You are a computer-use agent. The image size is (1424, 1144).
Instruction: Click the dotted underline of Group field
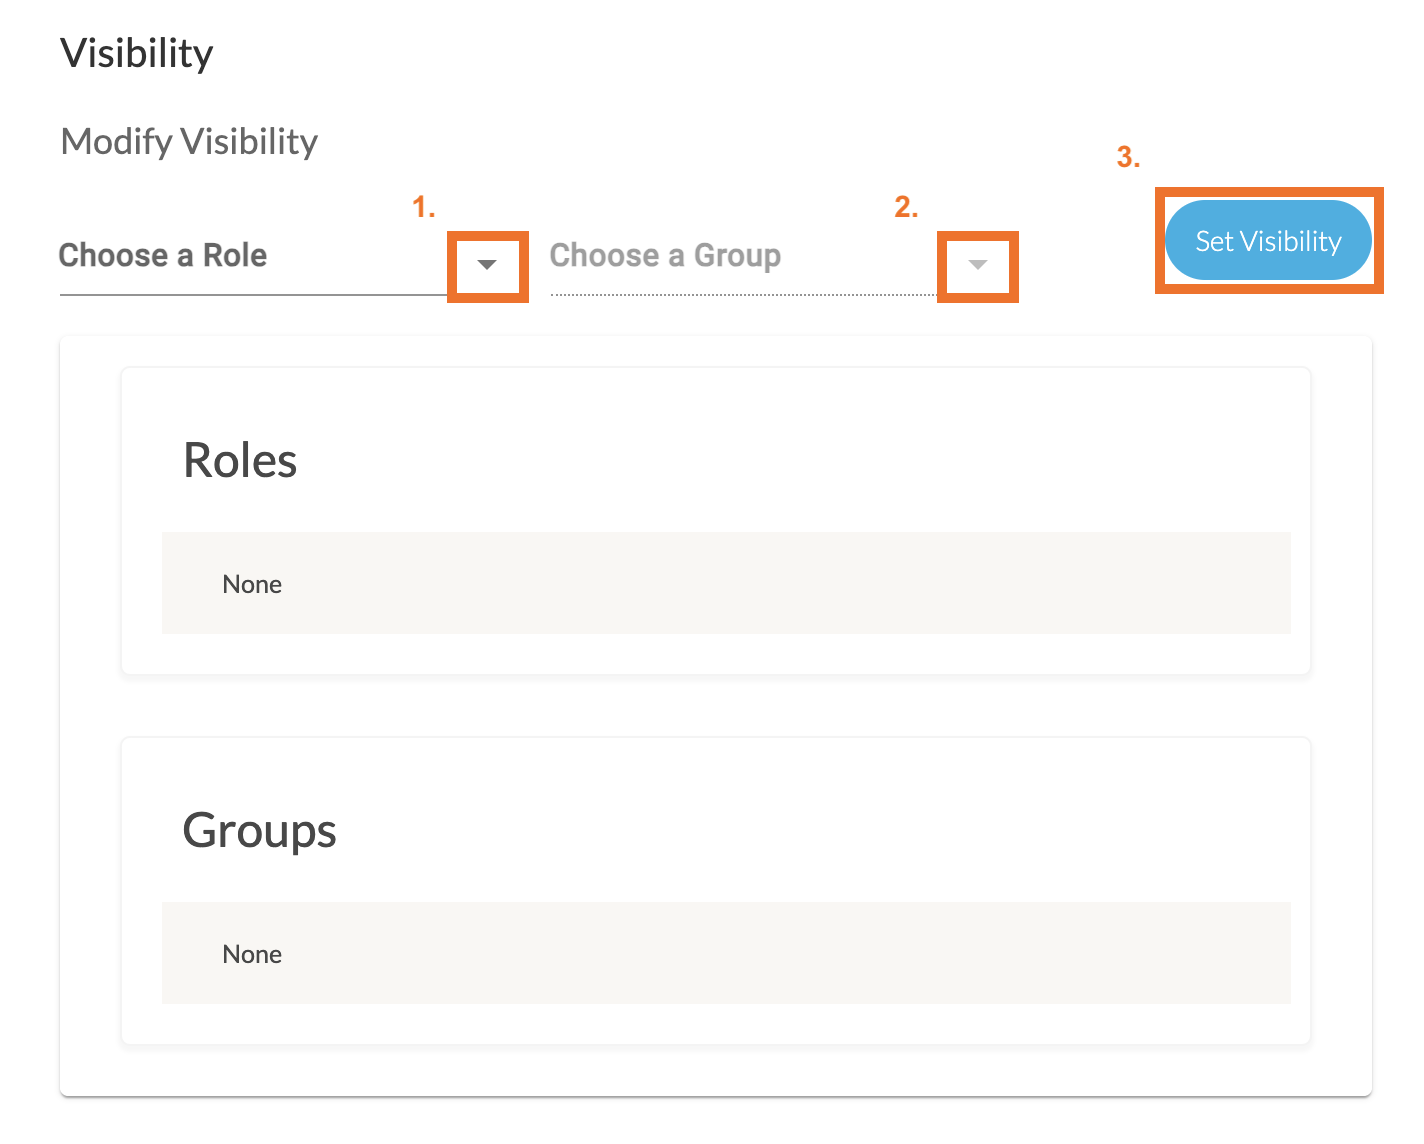coord(740,295)
